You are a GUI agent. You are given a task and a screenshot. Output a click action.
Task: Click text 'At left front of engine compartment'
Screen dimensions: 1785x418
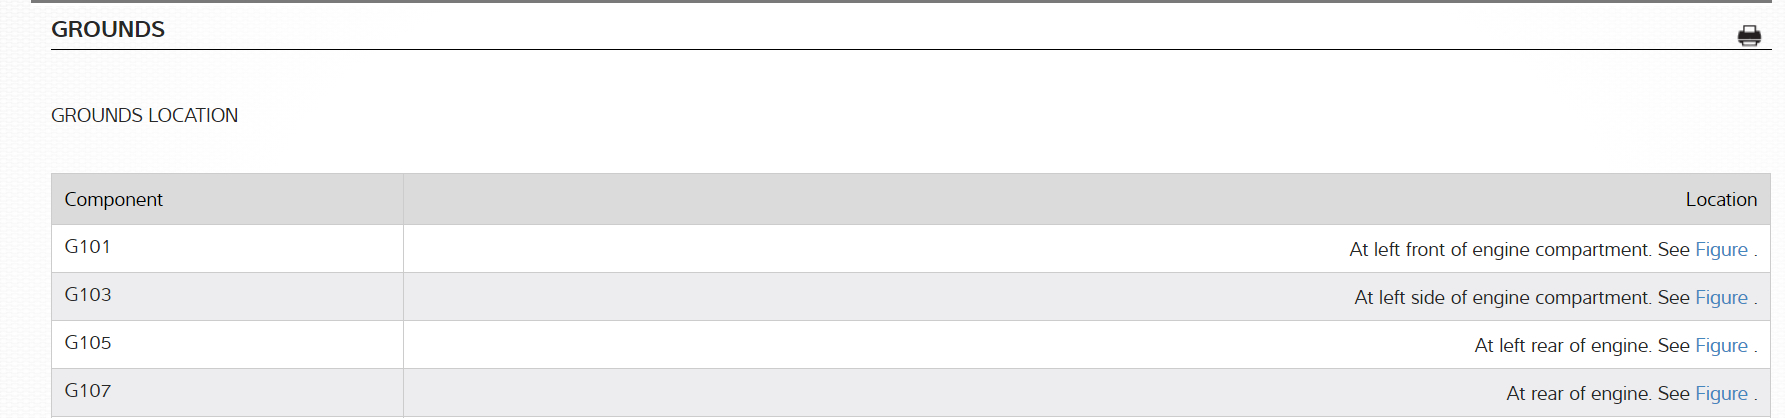click(x=1498, y=250)
